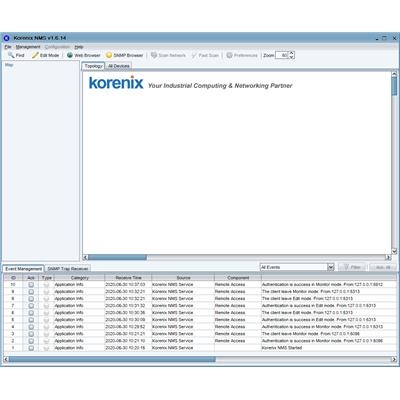Click the type icon in event row 7
Screen dimensions: 400x400
click(x=46, y=306)
